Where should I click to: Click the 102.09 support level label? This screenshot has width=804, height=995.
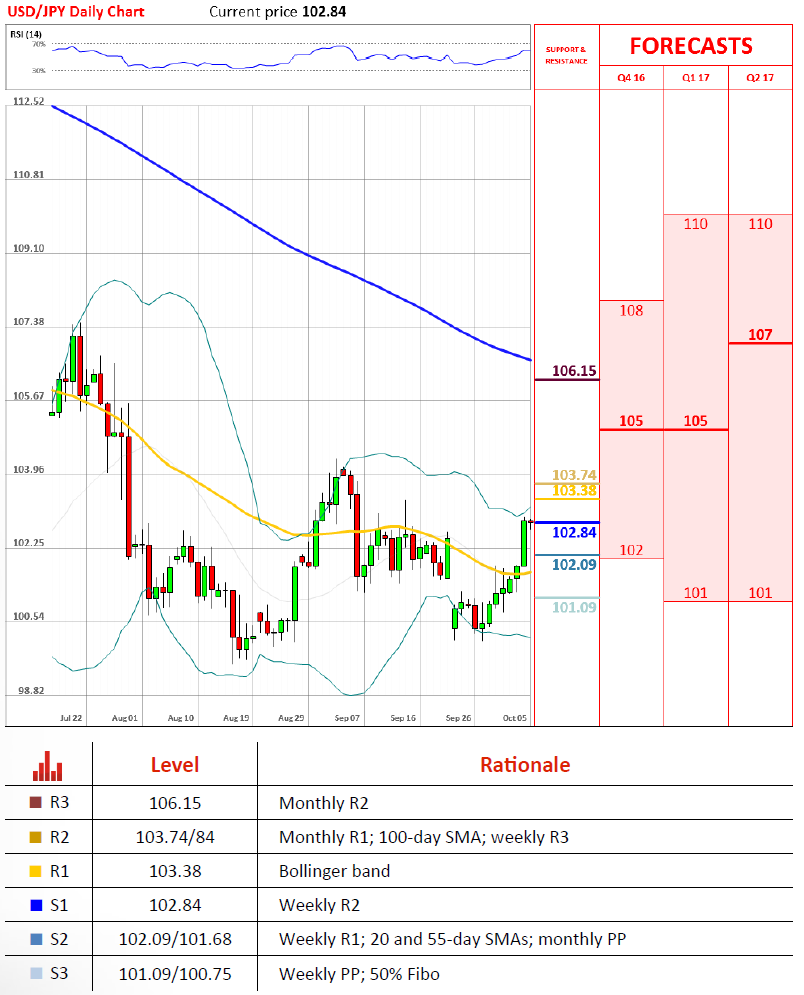coord(574,565)
